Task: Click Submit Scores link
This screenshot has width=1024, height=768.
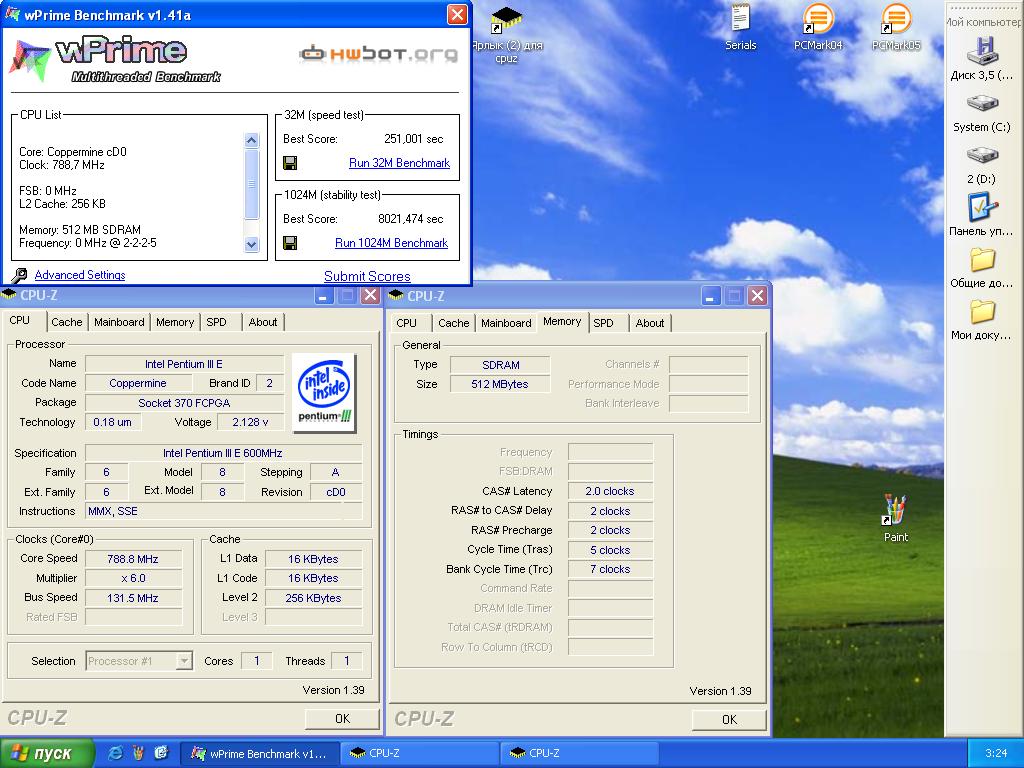Action: pyautogui.click(x=367, y=276)
